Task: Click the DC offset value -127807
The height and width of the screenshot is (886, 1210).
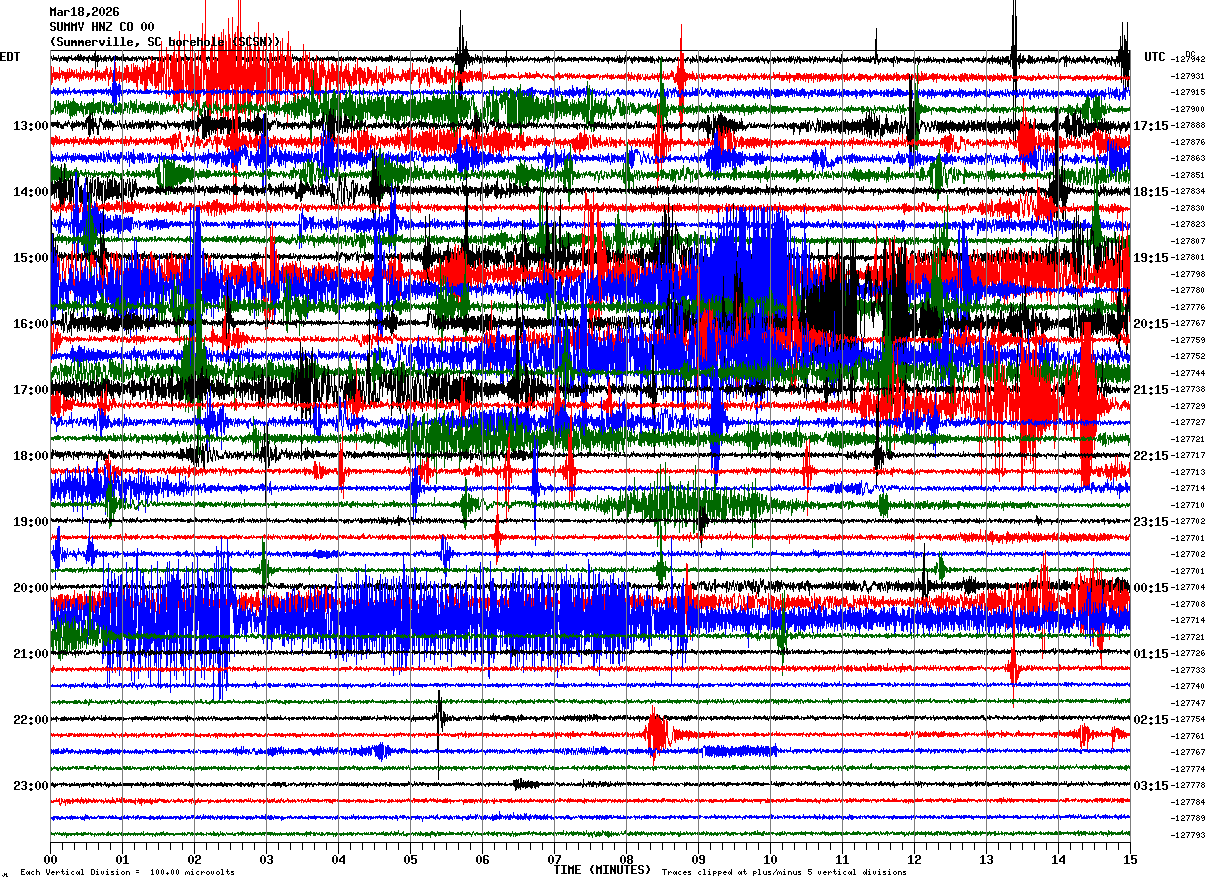Action: (x=1189, y=242)
